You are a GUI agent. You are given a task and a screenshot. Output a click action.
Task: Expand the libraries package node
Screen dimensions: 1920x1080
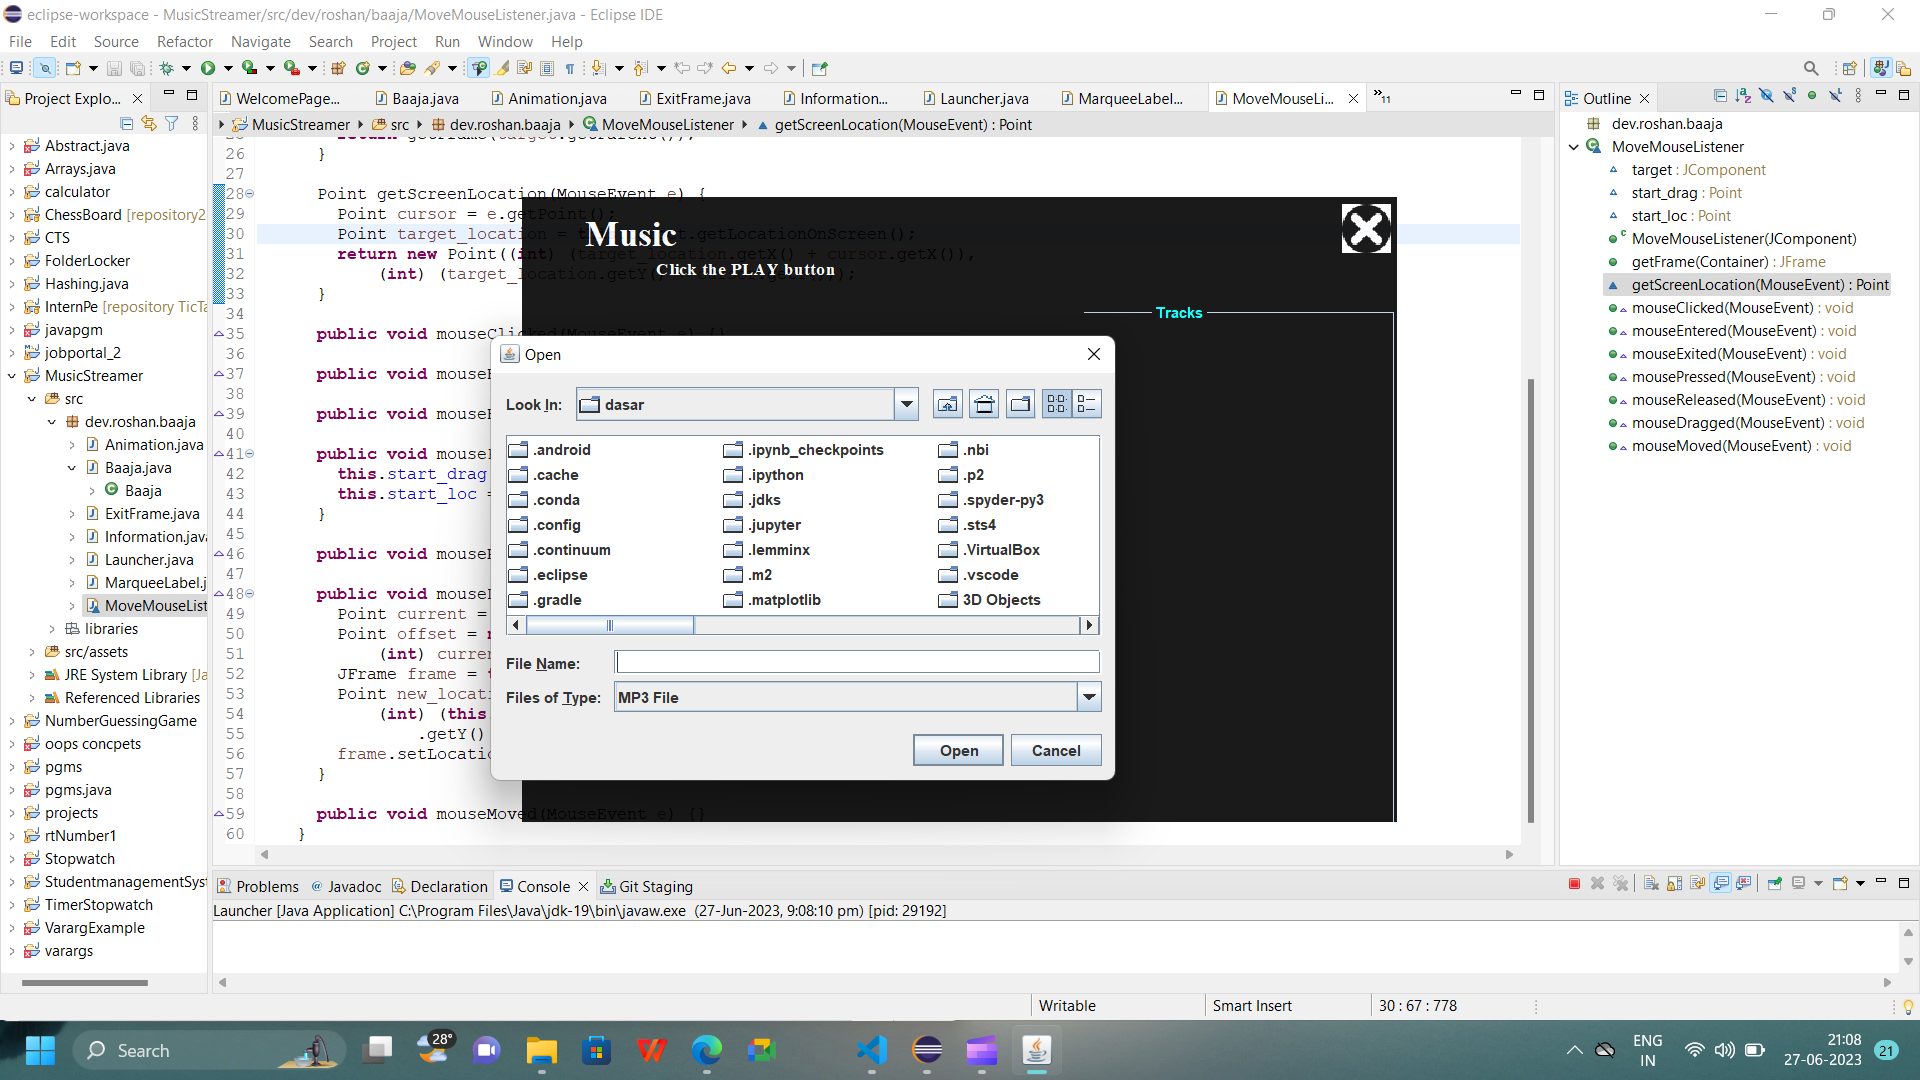pos(52,629)
